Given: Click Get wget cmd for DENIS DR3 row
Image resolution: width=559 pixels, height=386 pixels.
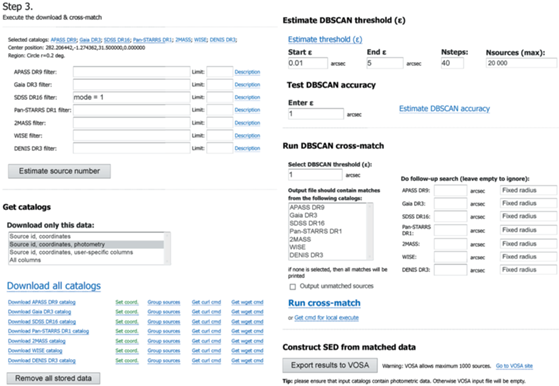Looking at the screenshot, I should coord(247,361).
